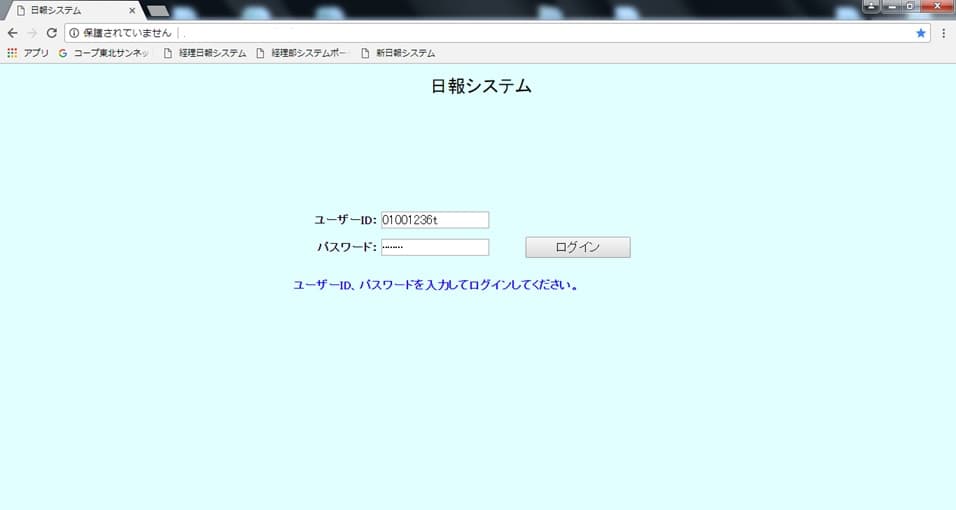
Task: Reload the page with the refresh icon
Action: [52, 33]
